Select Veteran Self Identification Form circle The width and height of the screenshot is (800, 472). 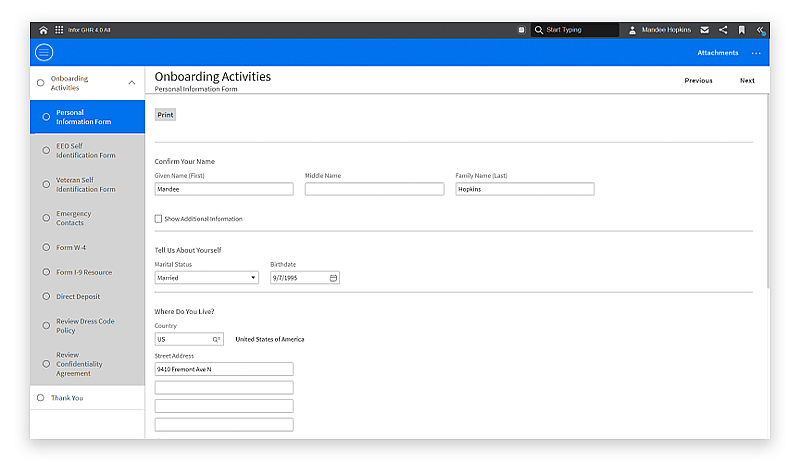click(46, 184)
